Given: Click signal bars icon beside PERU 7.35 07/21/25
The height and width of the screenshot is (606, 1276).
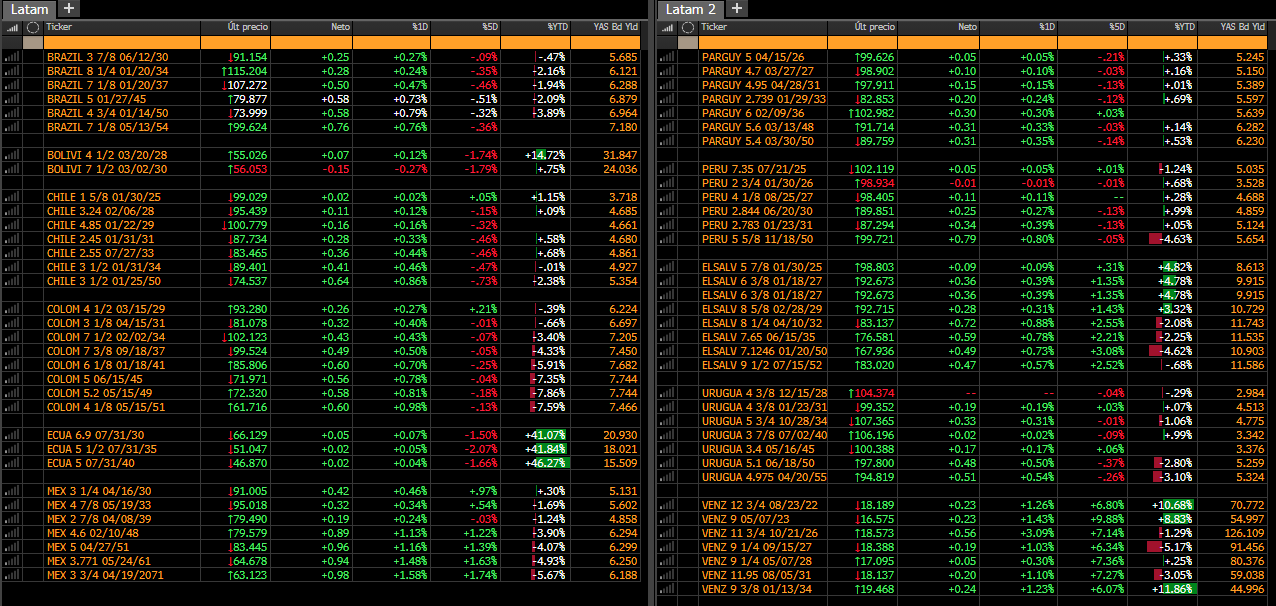Looking at the screenshot, I should [667, 169].
